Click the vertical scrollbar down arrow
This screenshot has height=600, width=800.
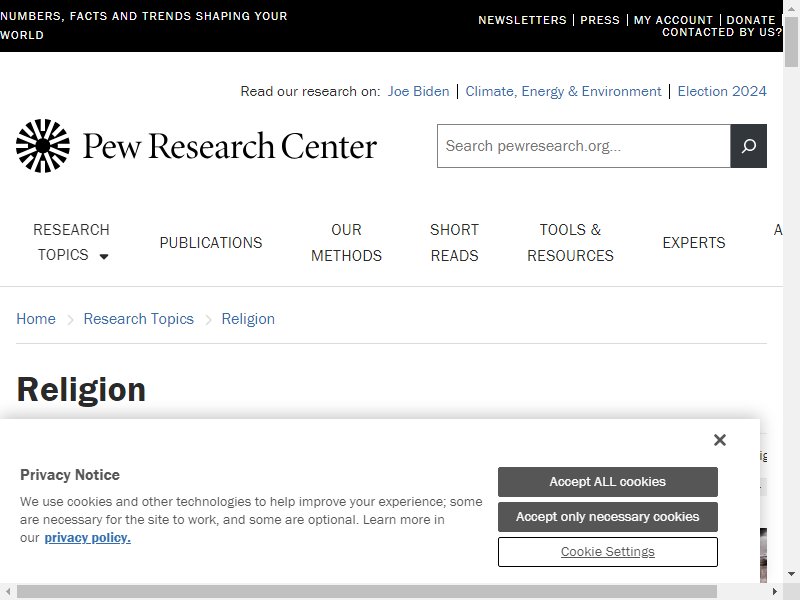[791, 574]
